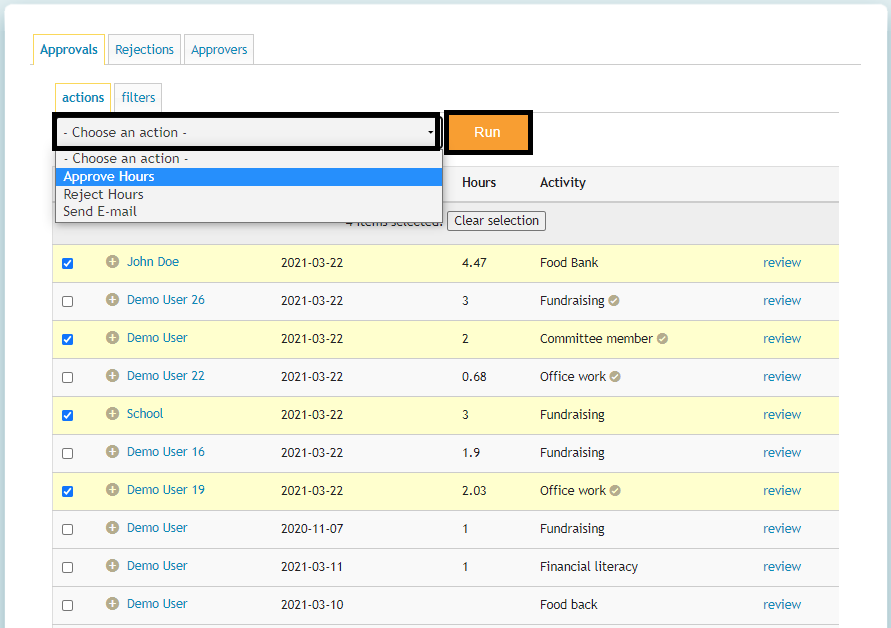Viewport: 891px width, 628px height.
Task: Select Approve Hours from action list
Action: (249, 177)
